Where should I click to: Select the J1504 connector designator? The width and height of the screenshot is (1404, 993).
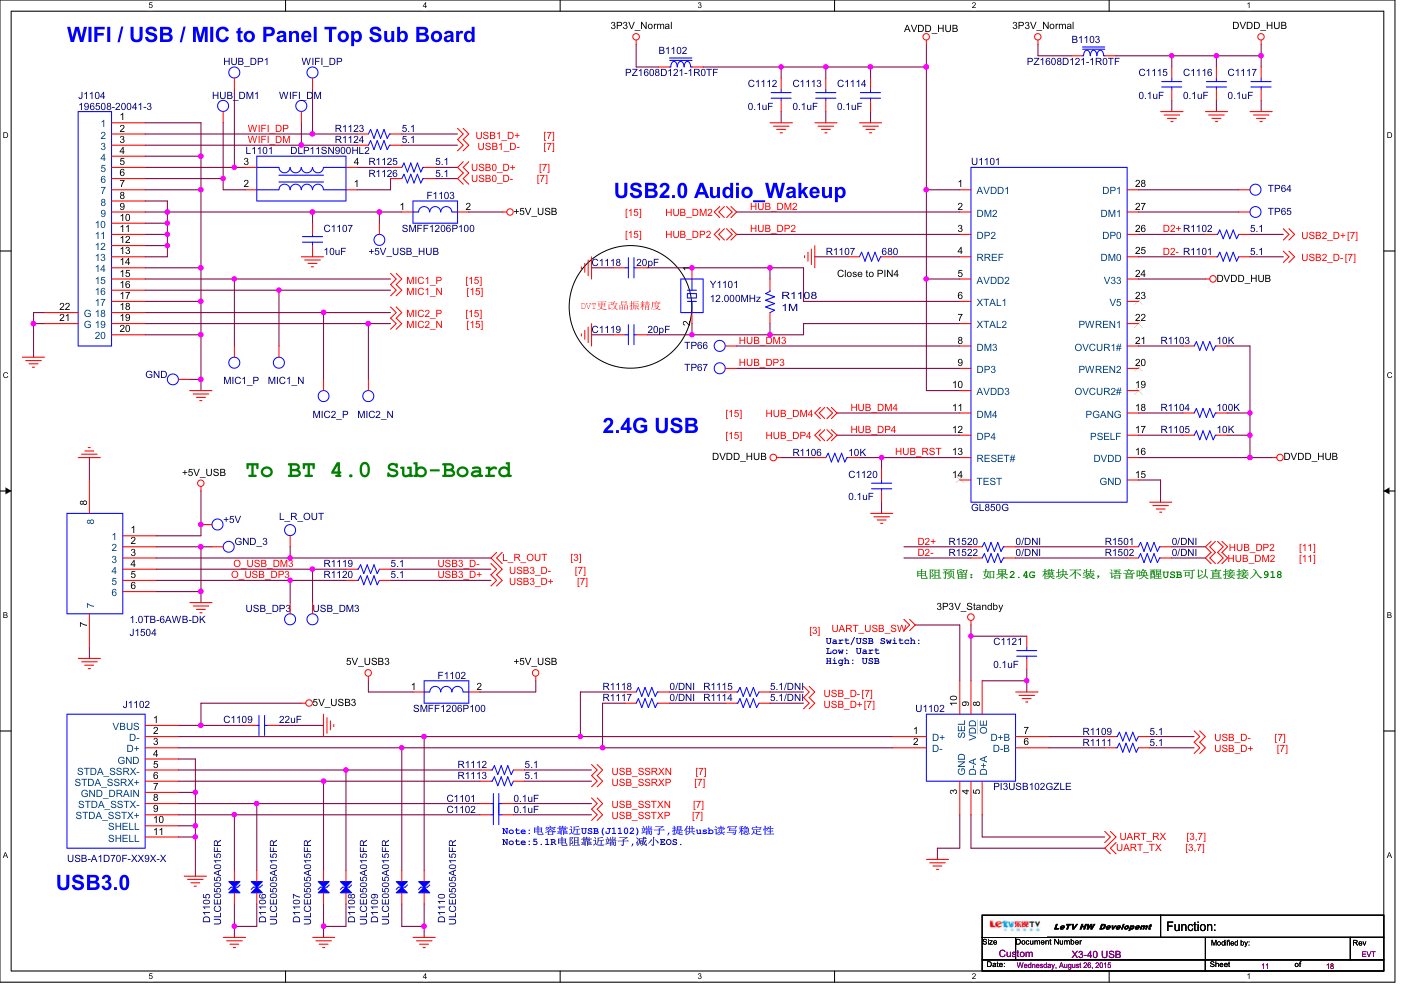point(143,633)
